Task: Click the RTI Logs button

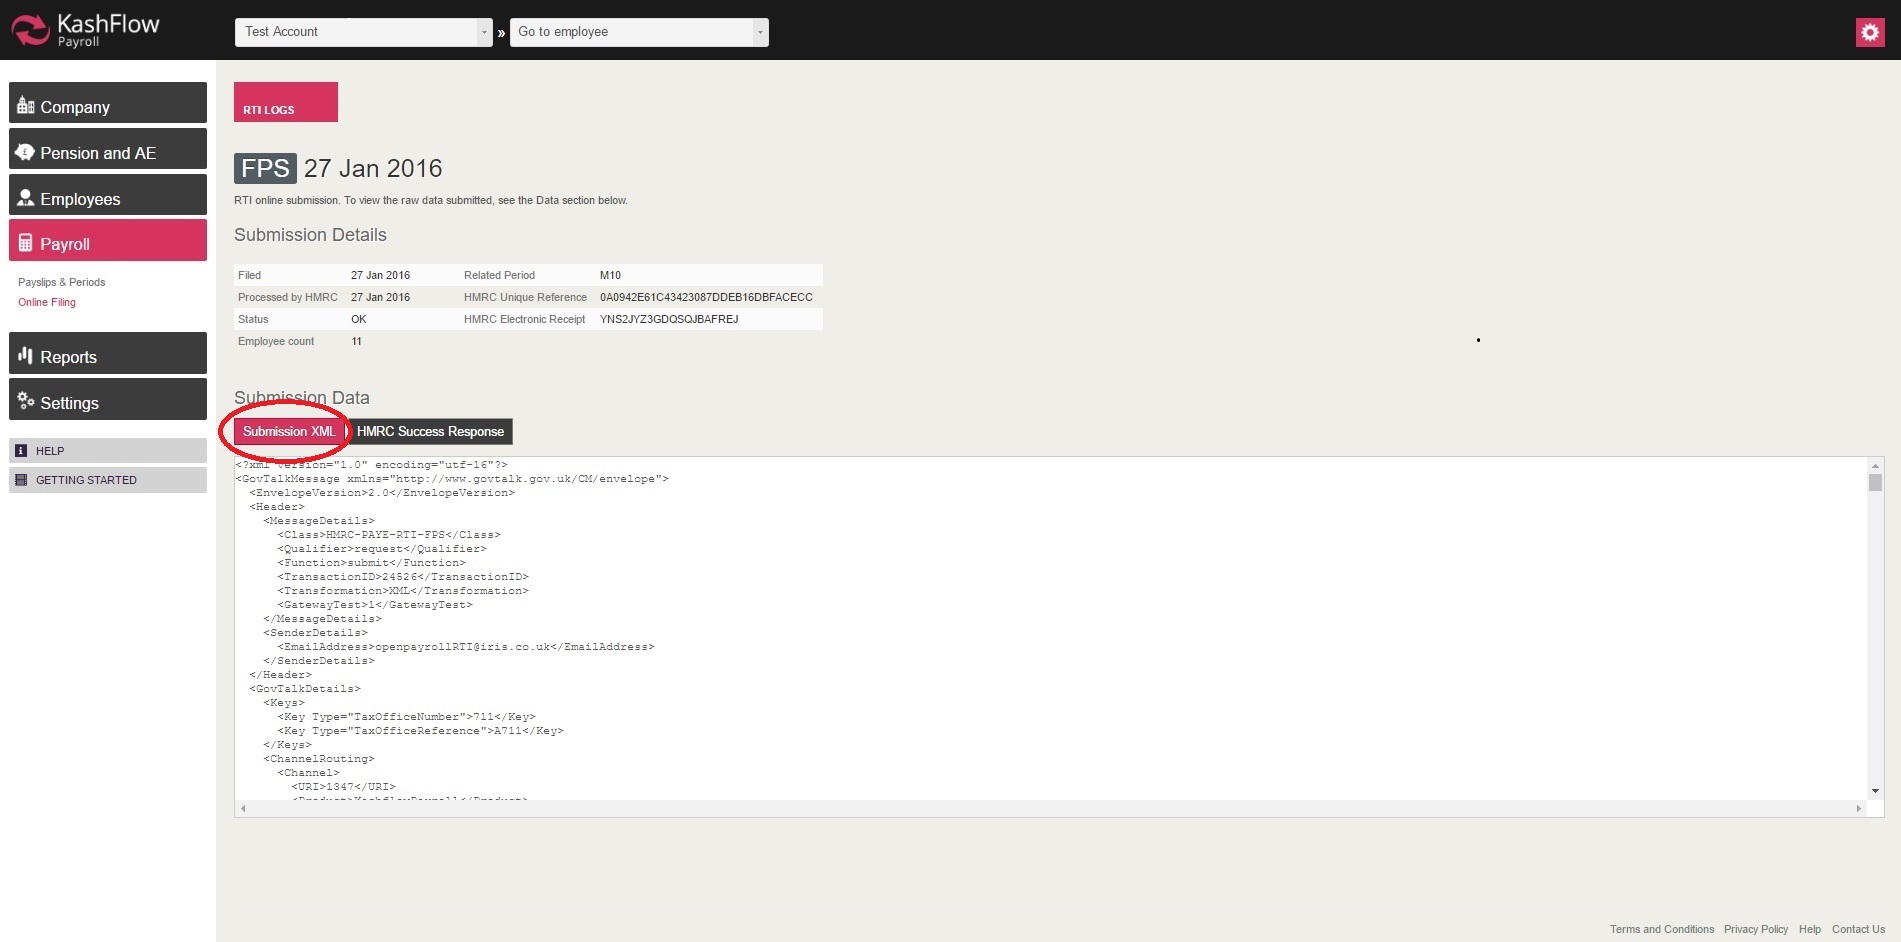Action: pyautogui.click(x=286, y=102)
